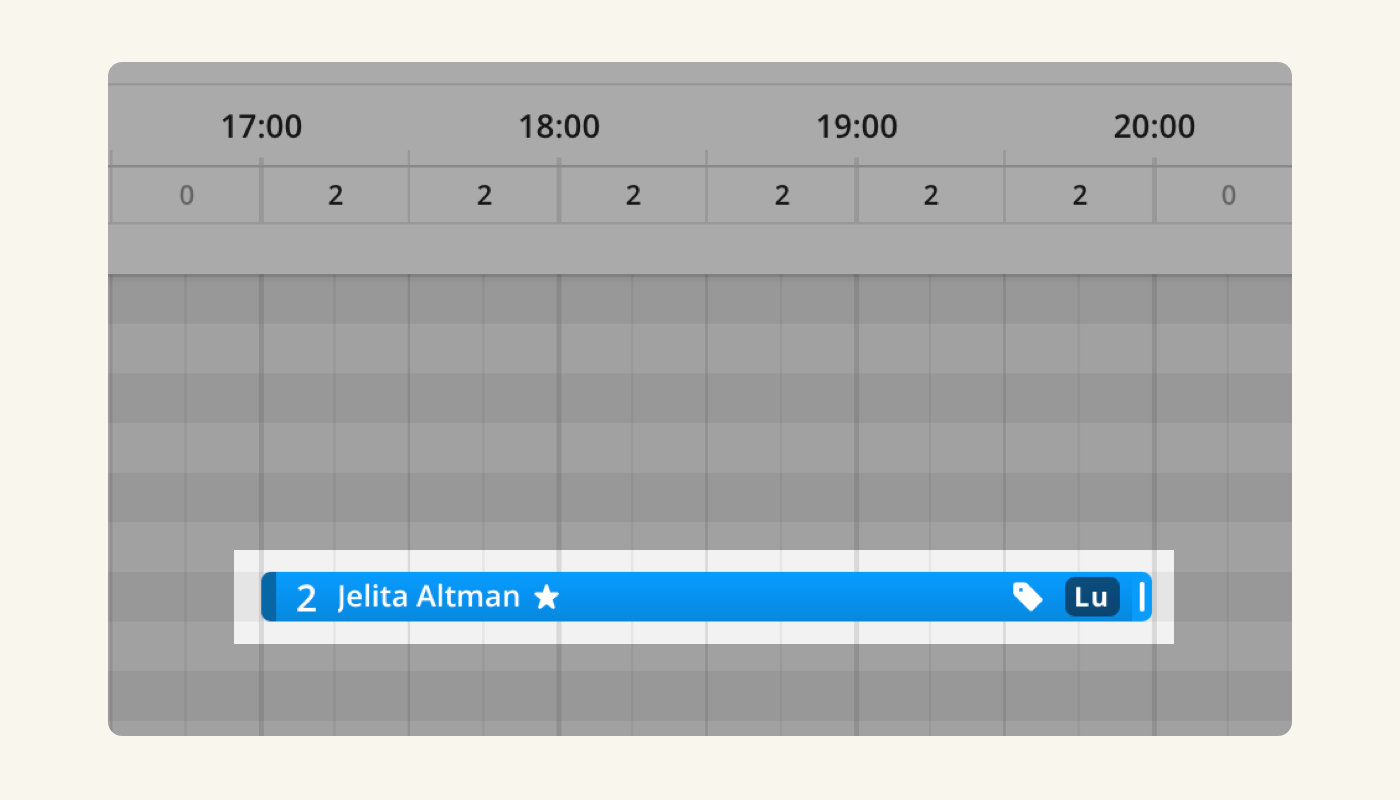1400x800 pixels.
Task: Select the 20:00 time header
Action: [x=1154, y=127]
